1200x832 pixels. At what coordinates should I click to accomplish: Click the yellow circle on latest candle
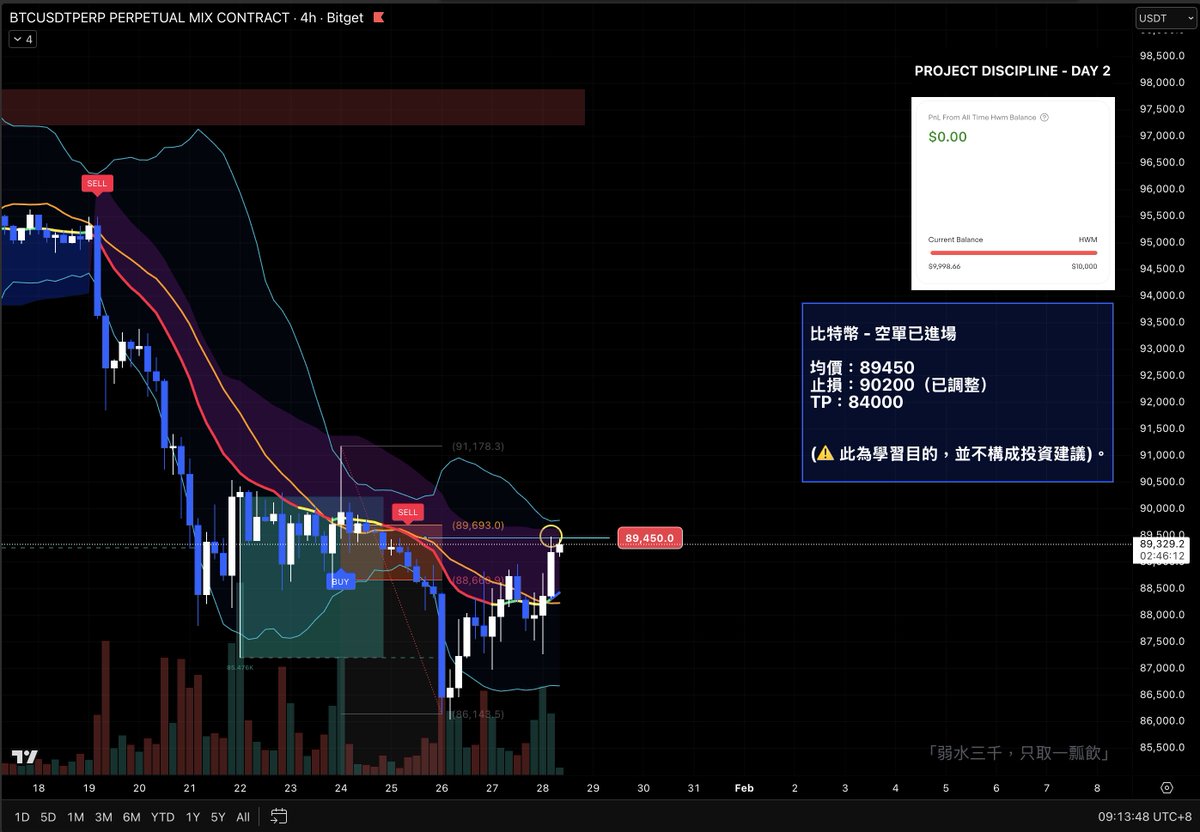551,535
